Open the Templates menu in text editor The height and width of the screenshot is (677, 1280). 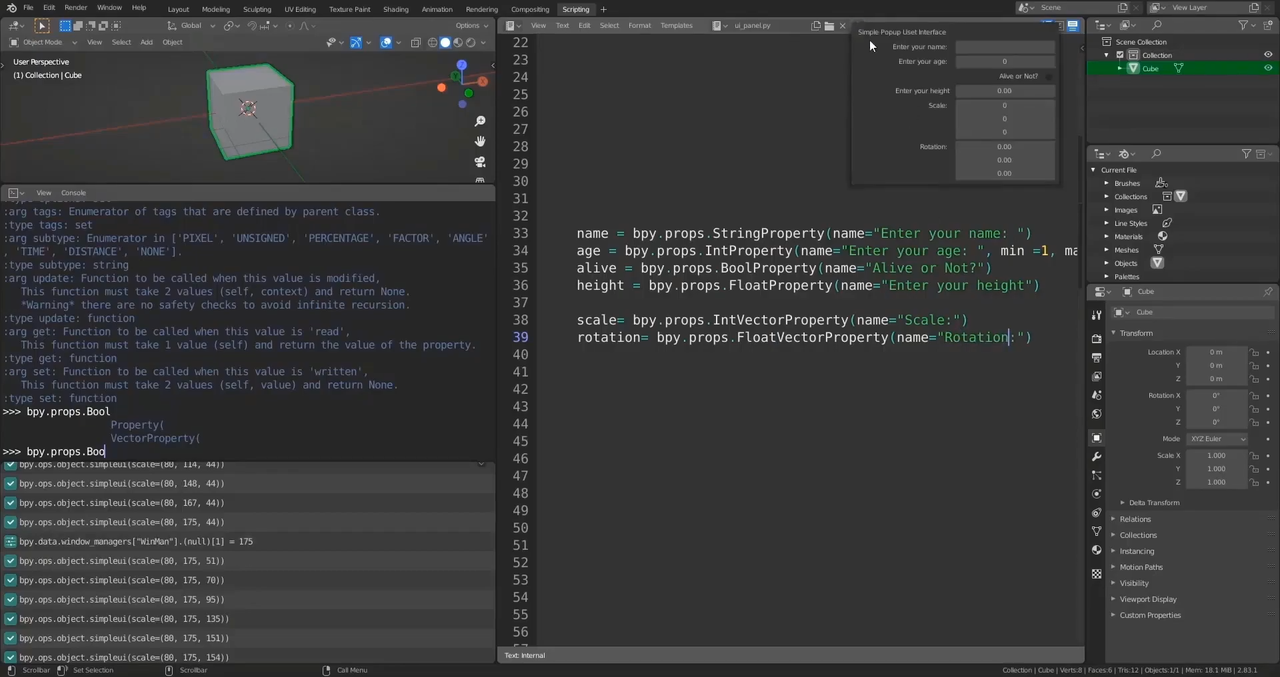tap(676, 25)
